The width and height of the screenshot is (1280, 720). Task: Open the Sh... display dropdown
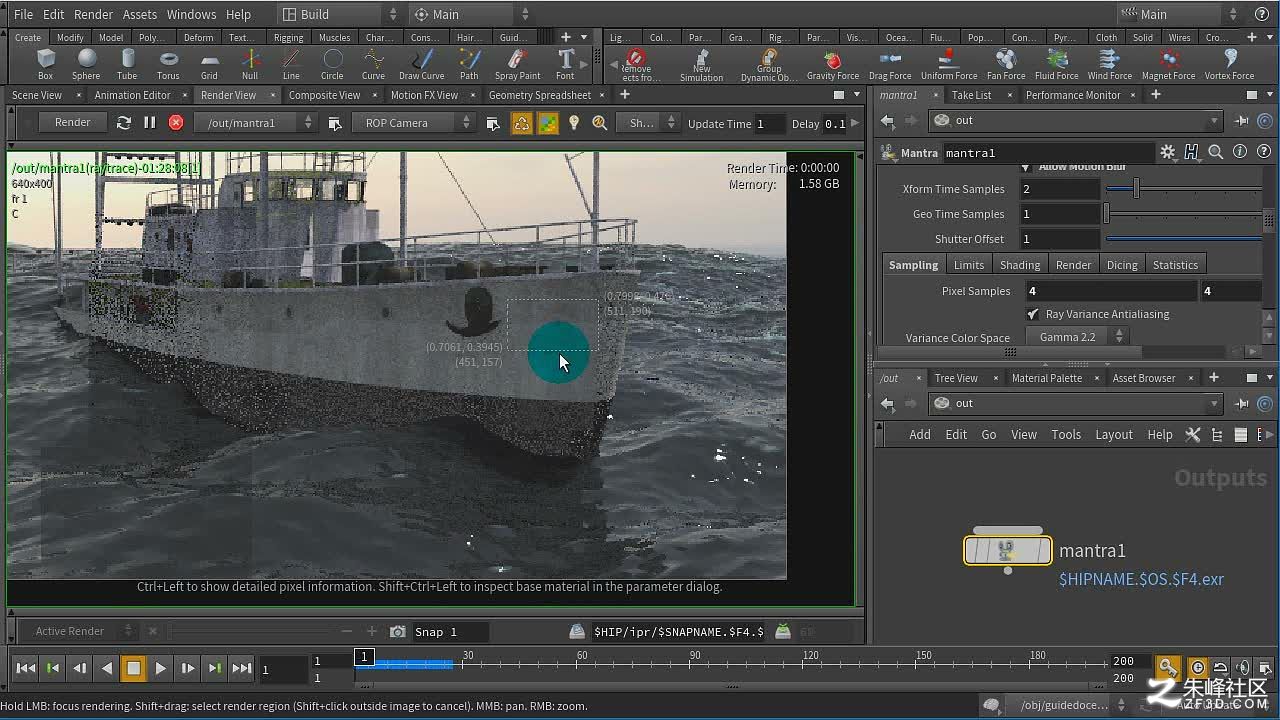(x=648, y=123)
